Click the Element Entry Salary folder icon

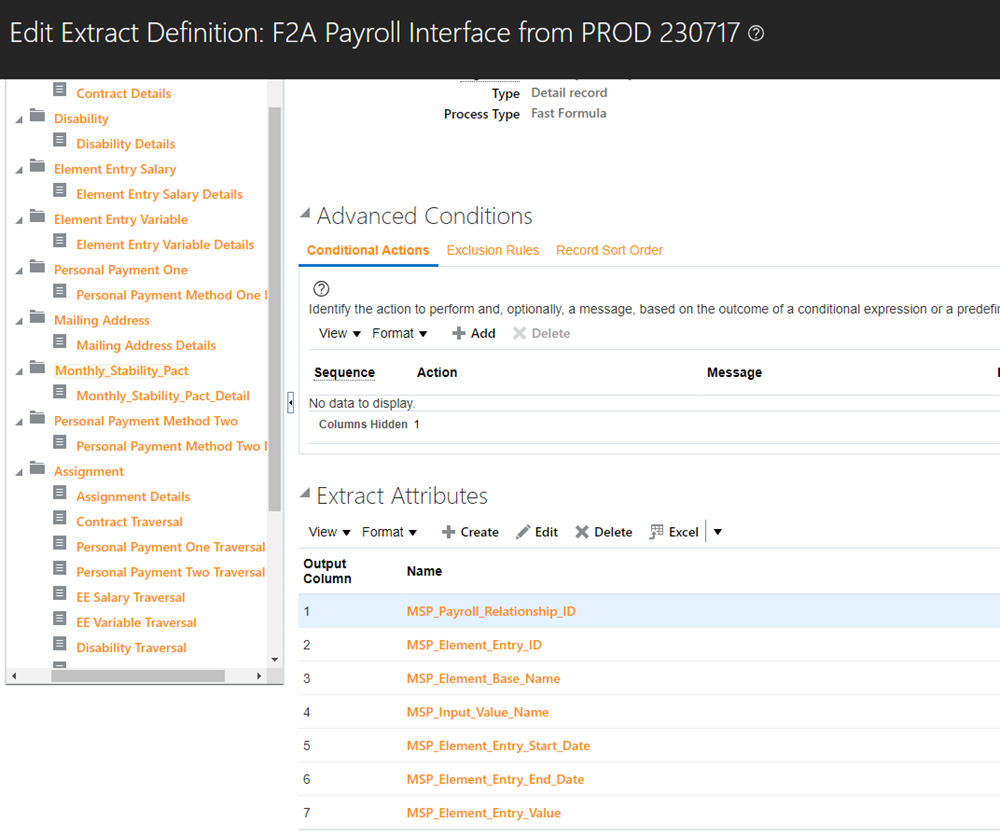point(38,166)
